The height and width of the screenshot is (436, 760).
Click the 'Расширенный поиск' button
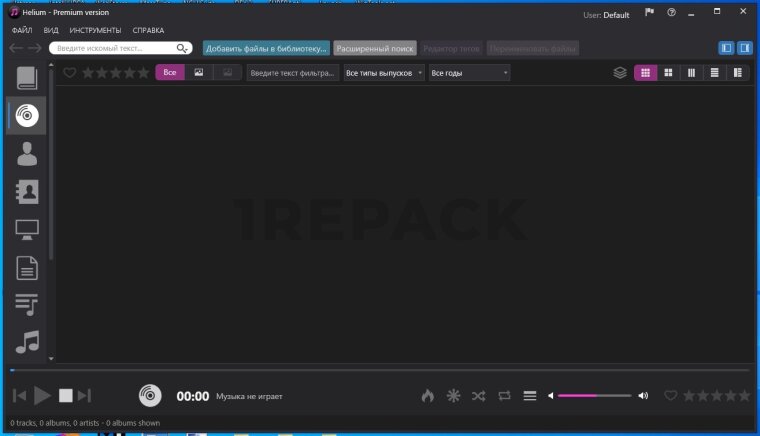tap(374, 48)
